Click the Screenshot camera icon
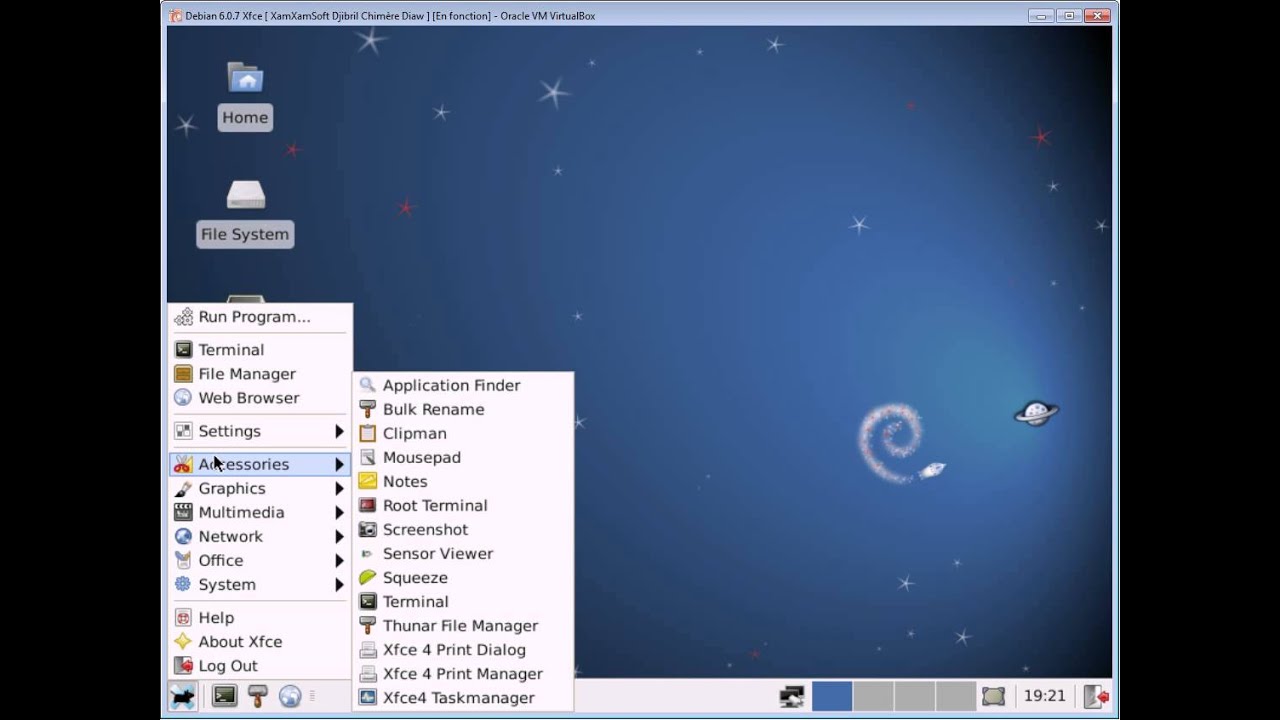The width and height of the screenshot is (1280, 720). [368, 529]
